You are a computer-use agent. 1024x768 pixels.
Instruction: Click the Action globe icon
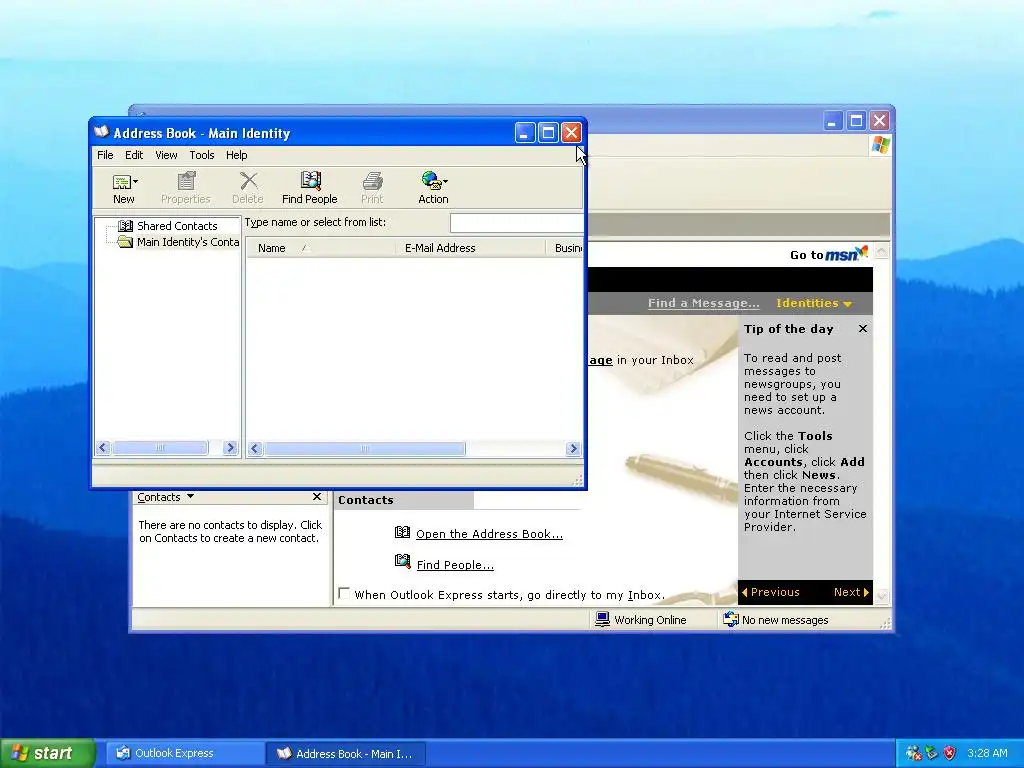(x=430, y=181)
